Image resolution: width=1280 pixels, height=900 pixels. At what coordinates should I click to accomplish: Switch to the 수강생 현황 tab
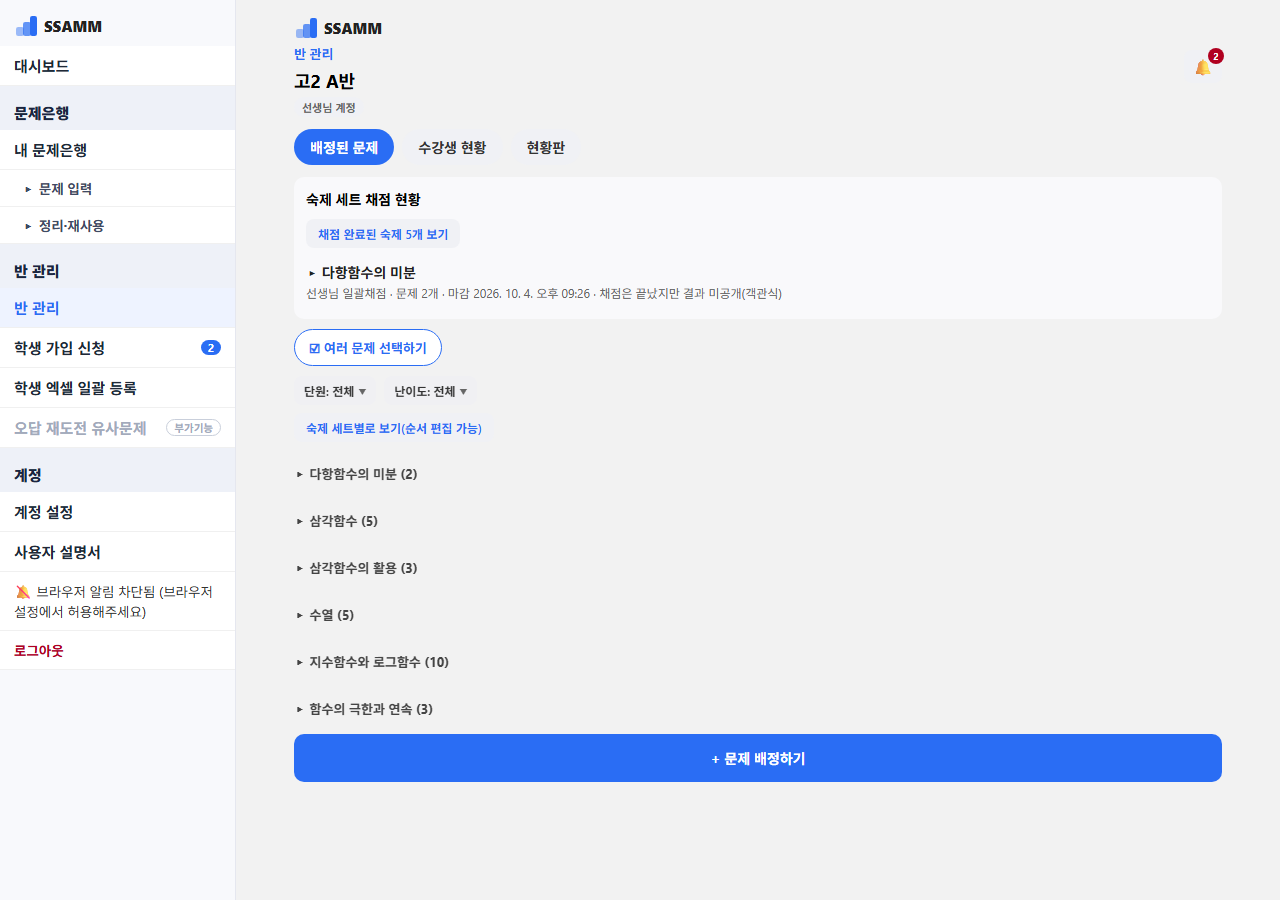452,147
